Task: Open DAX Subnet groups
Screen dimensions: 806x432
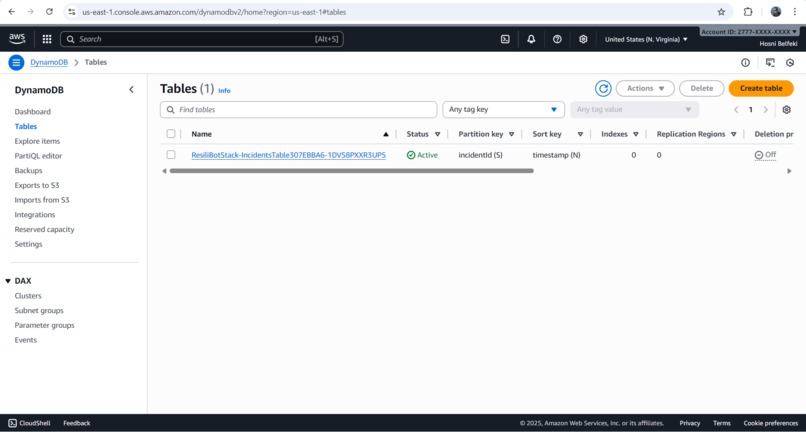Action: pos(39,311)
